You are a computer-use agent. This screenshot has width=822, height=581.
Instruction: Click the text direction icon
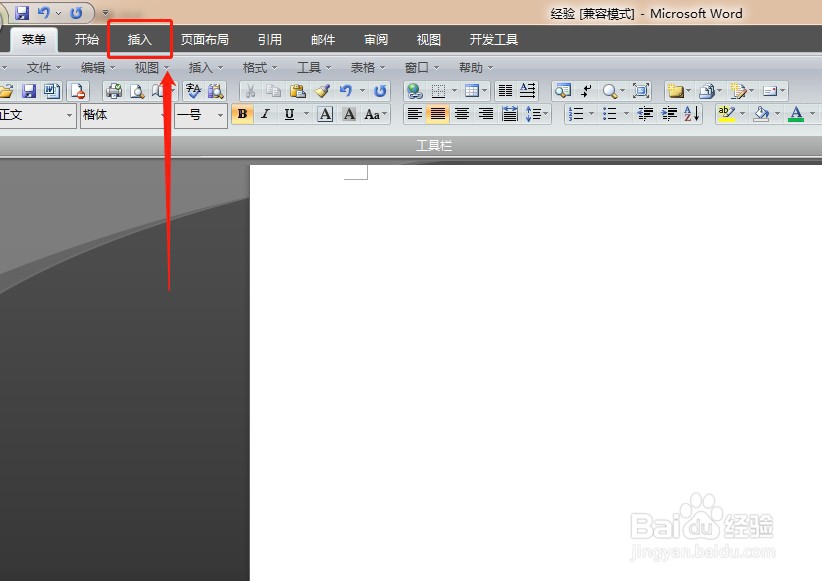pos(528,91)
